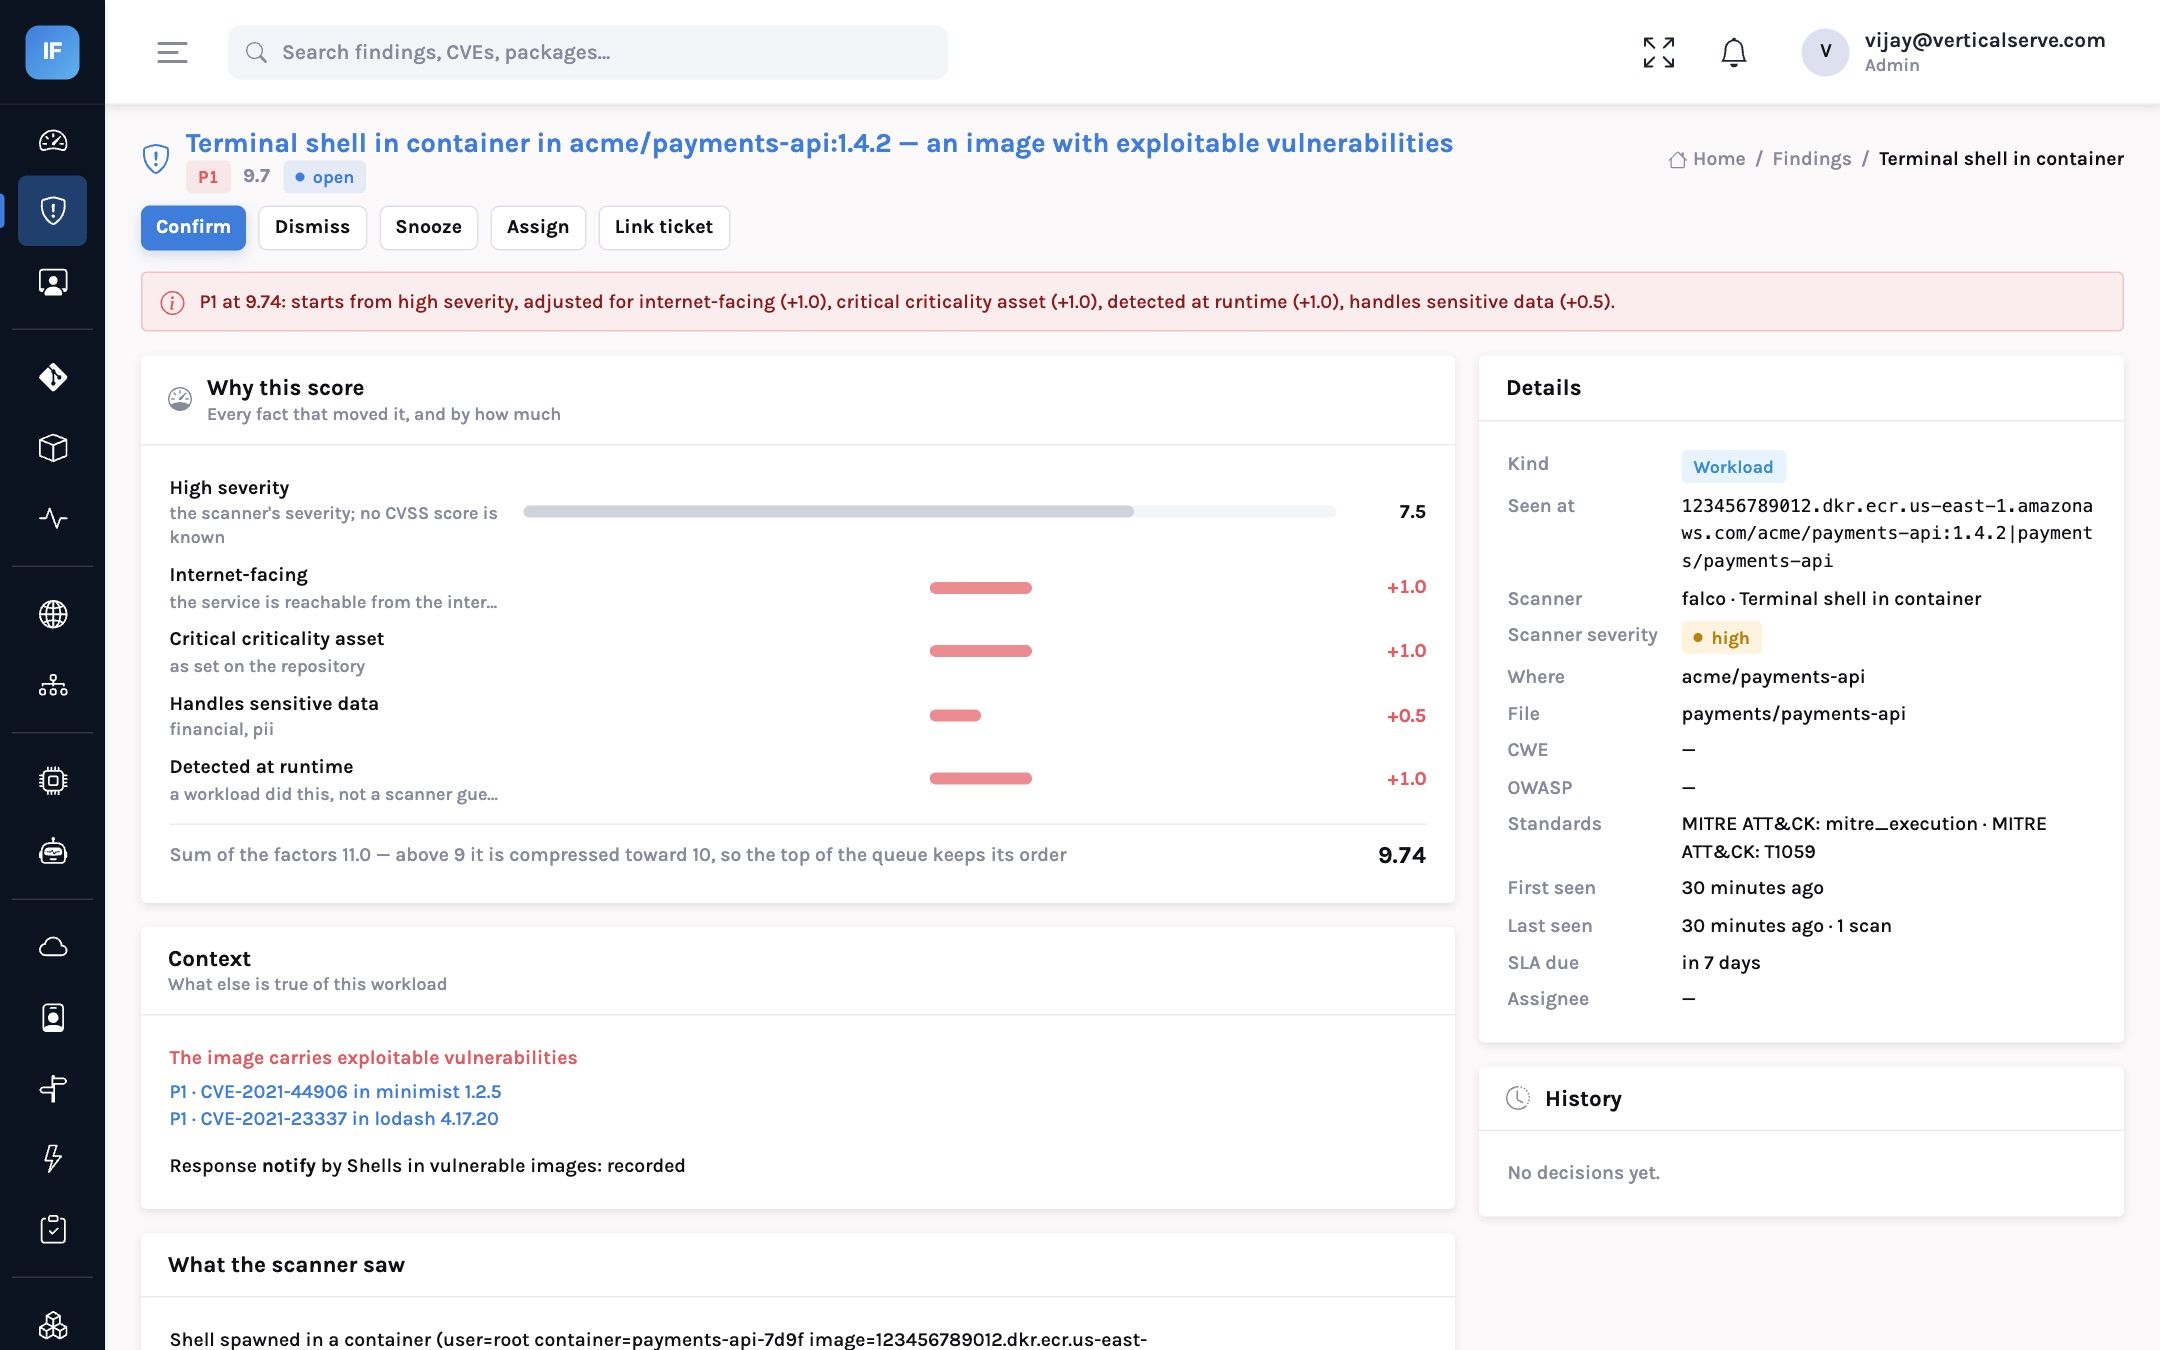The image size is (2160, 1350).
Task: Click the Link ticket button
Action: click(x=664, y=227)
